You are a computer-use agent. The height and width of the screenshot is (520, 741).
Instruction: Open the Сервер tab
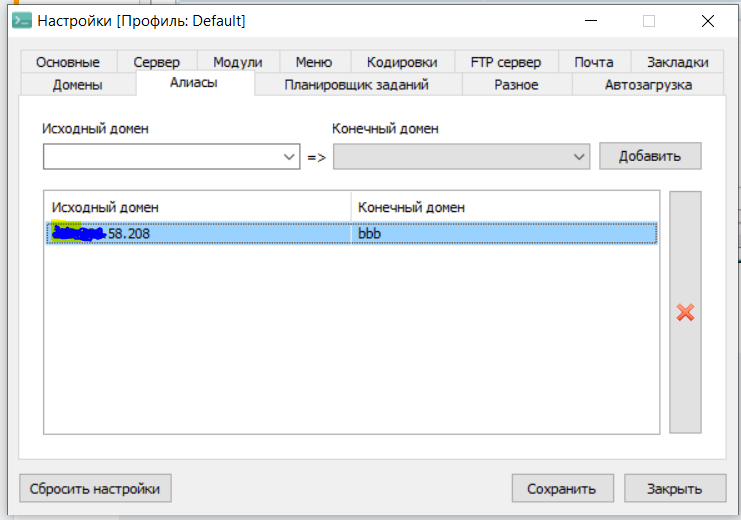coord(156,62)
